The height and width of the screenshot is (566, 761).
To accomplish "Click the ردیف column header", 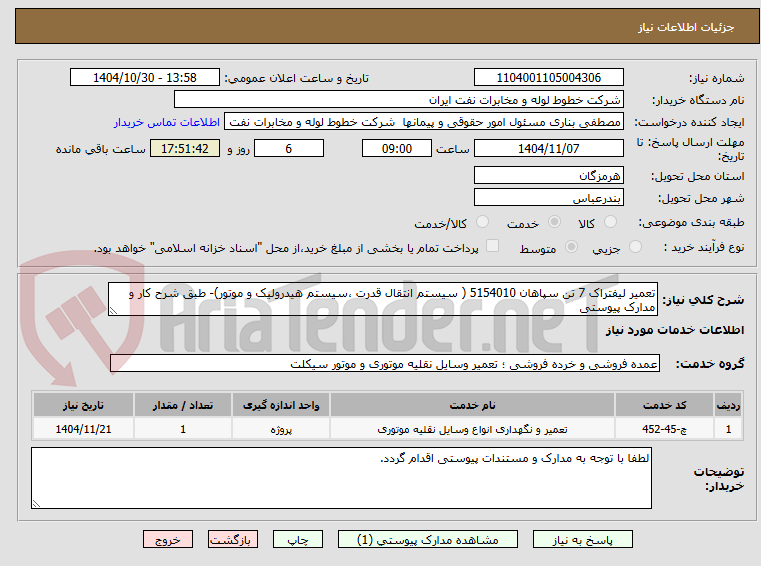I will point(728,405).
